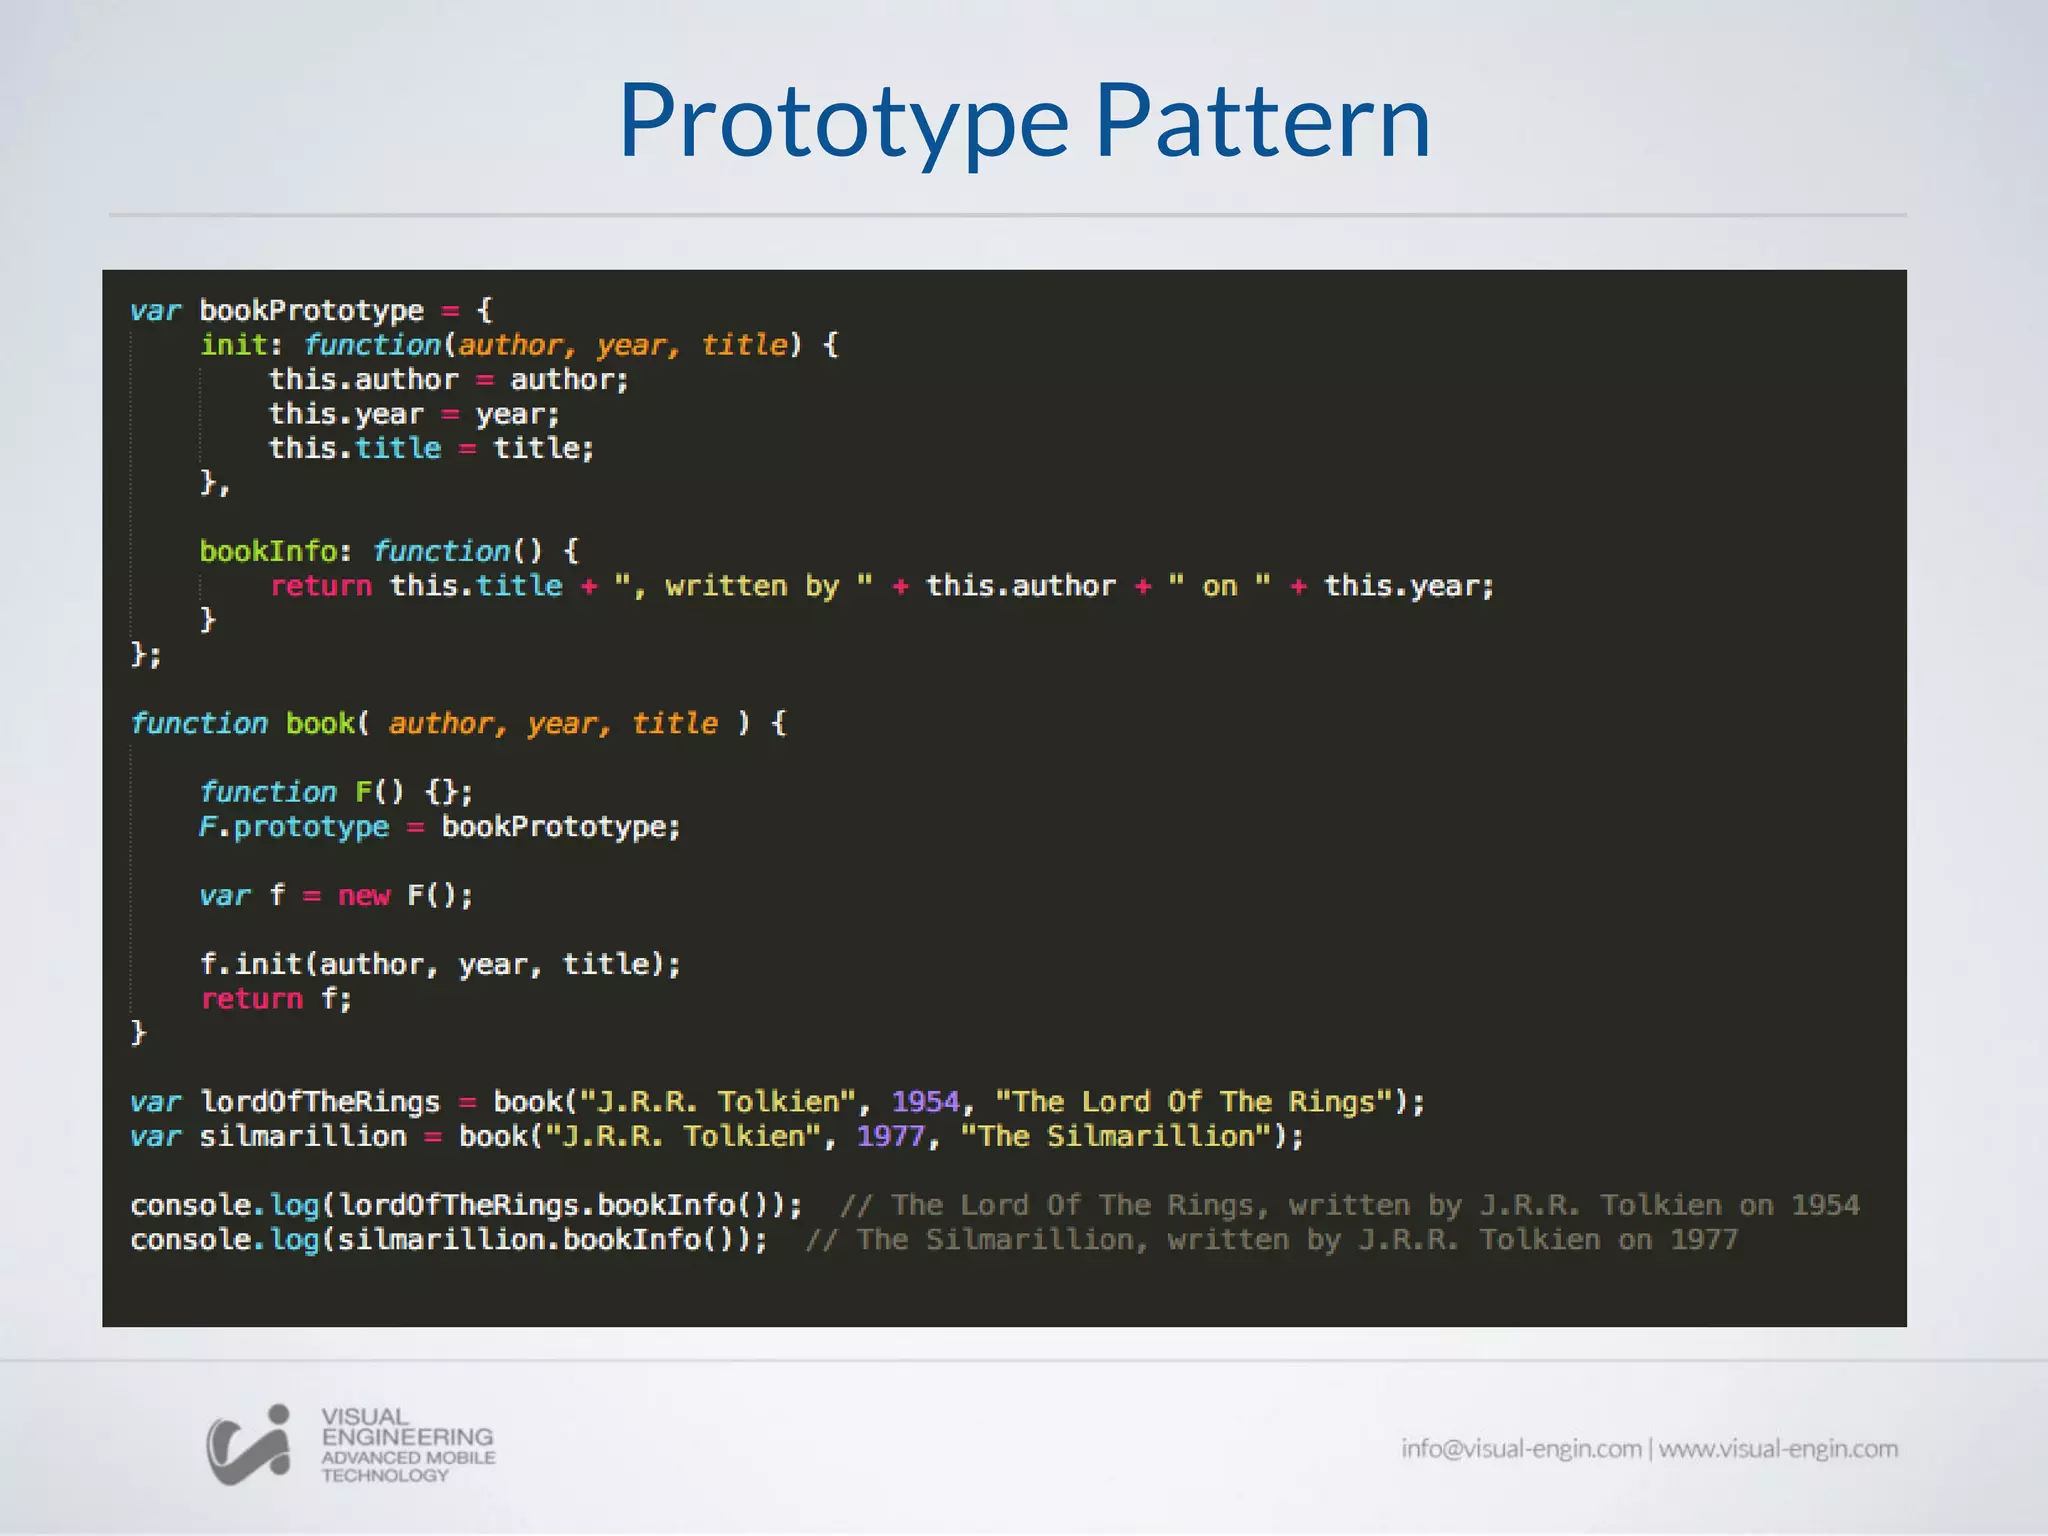Click the 'var f = new F();' line
The height and width of the screenshot is (1536, 2048).
tap(336, 895)
